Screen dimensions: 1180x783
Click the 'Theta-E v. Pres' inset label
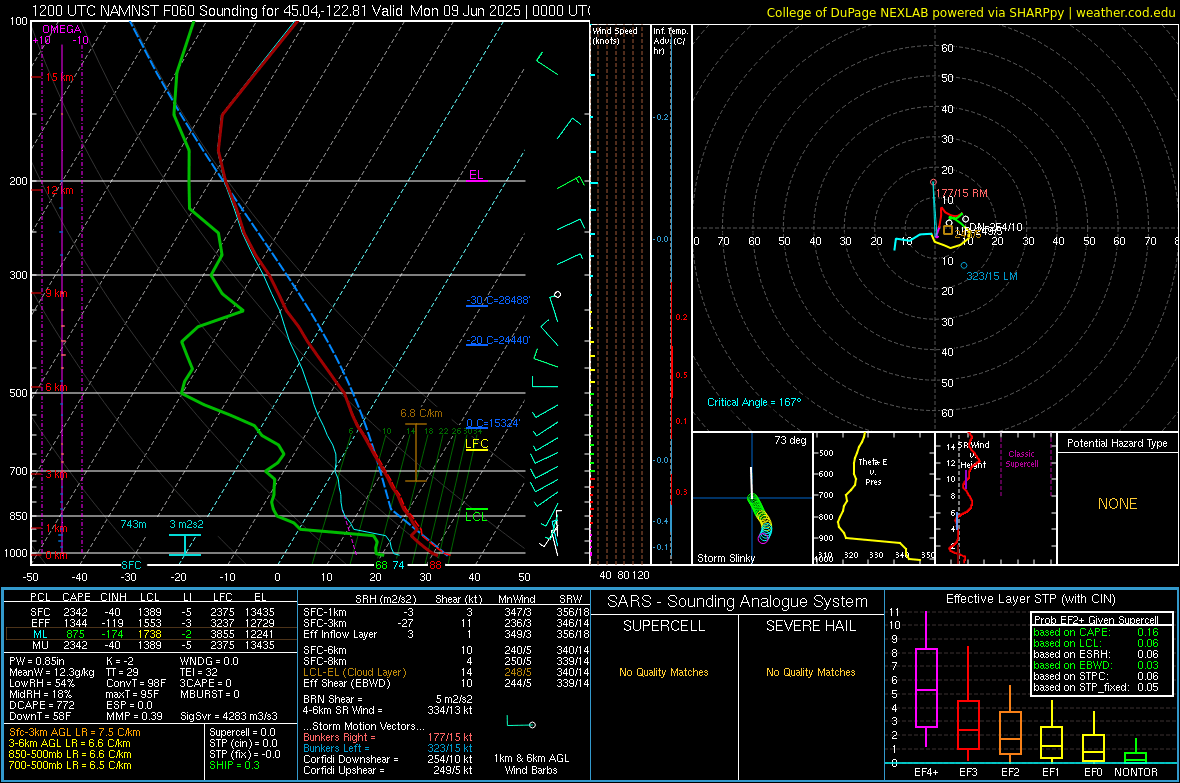coord(873,472)
